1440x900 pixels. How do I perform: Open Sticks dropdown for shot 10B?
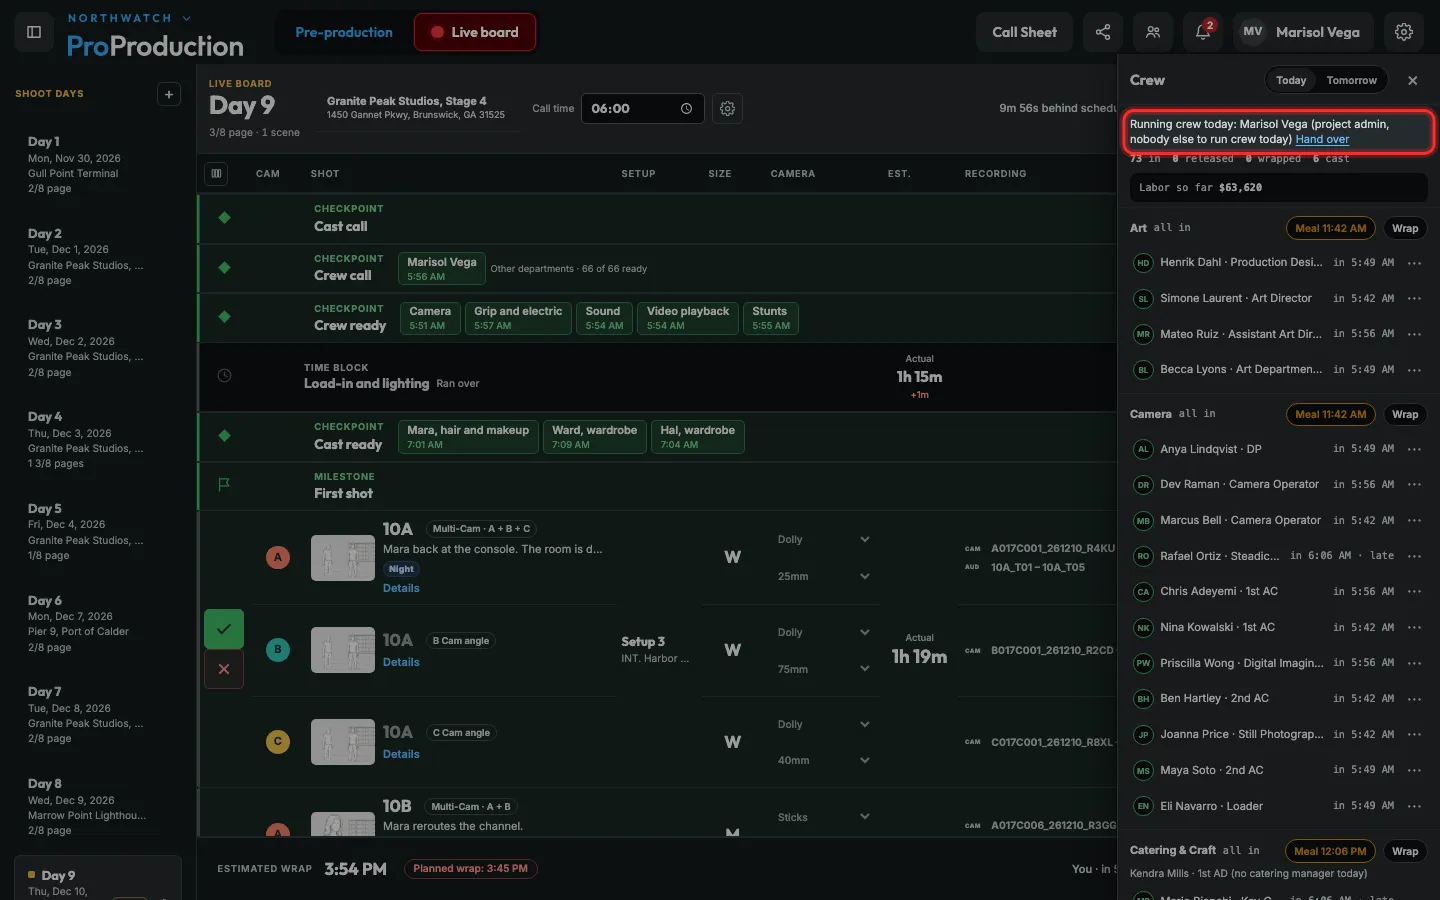[823, 817]
